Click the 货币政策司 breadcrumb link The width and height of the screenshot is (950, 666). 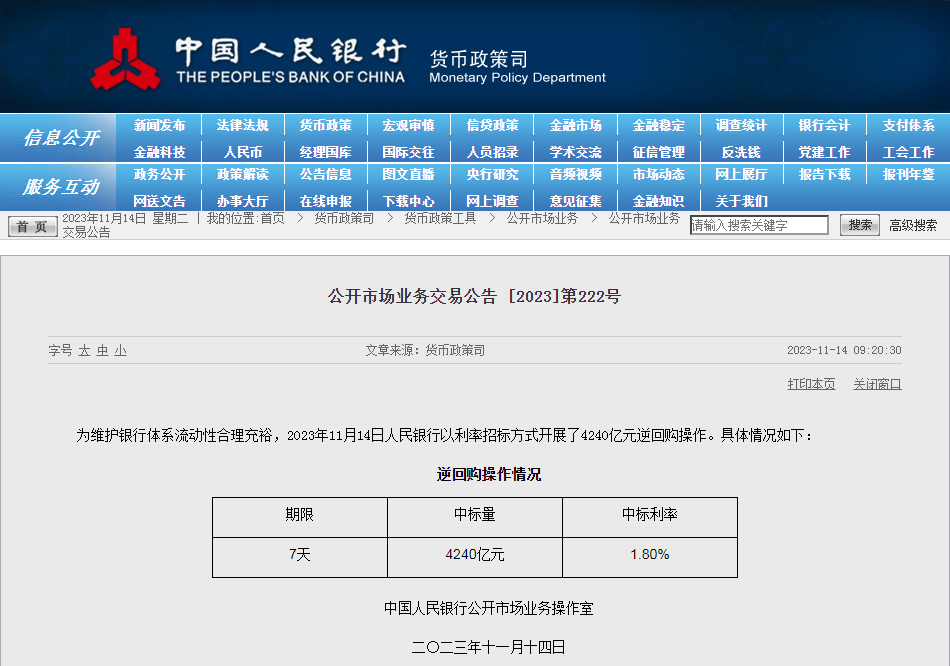pyautogui.click(x=344, y=218)
